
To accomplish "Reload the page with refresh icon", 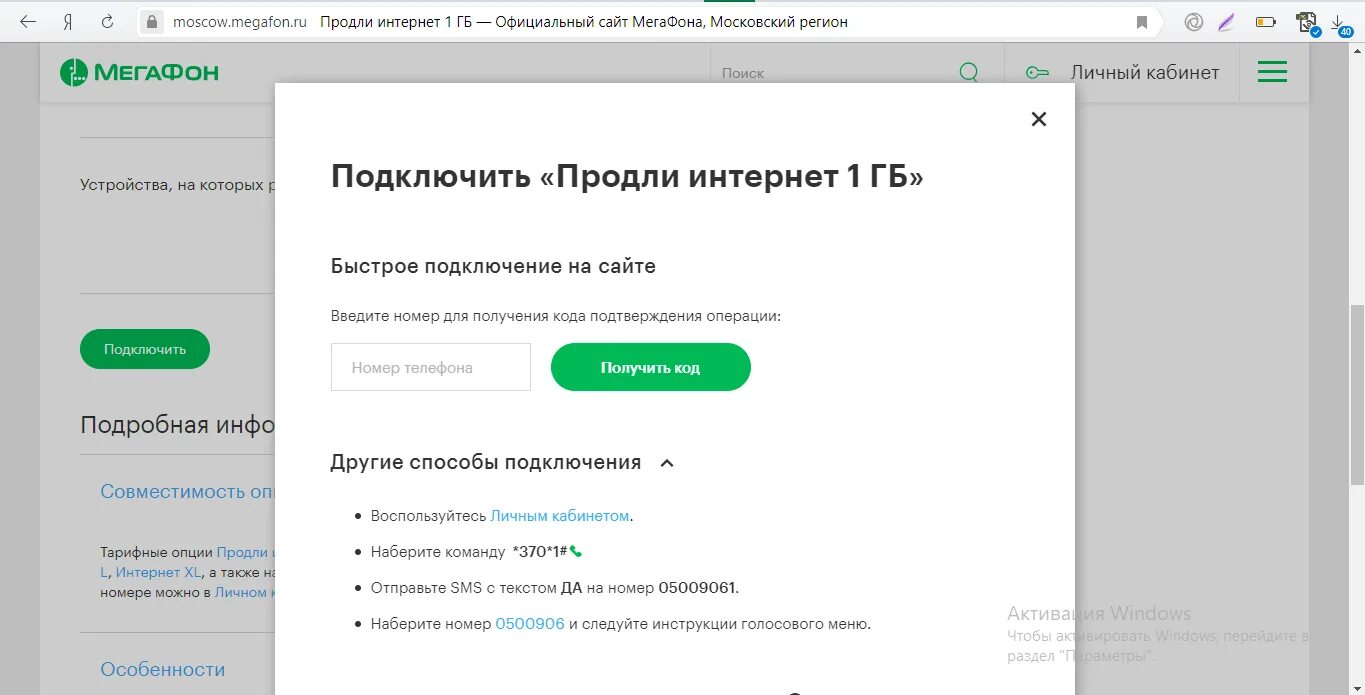I will [x=108, y=21].
